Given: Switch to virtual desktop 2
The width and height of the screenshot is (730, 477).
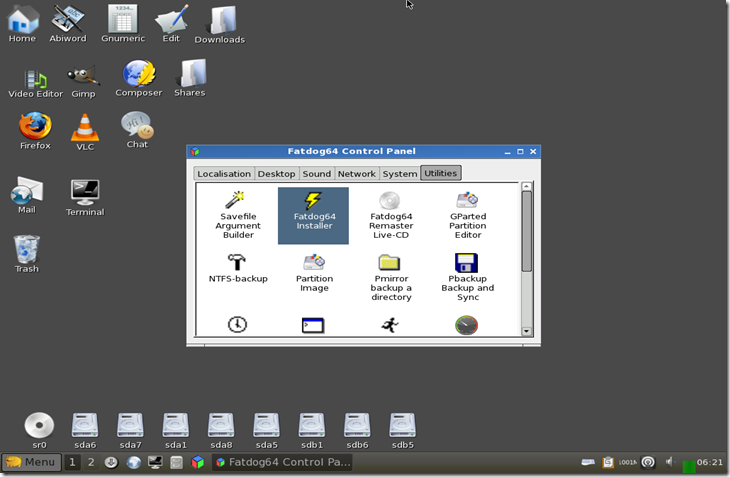Looking at the screenshot, I should [x=91, y=462].
